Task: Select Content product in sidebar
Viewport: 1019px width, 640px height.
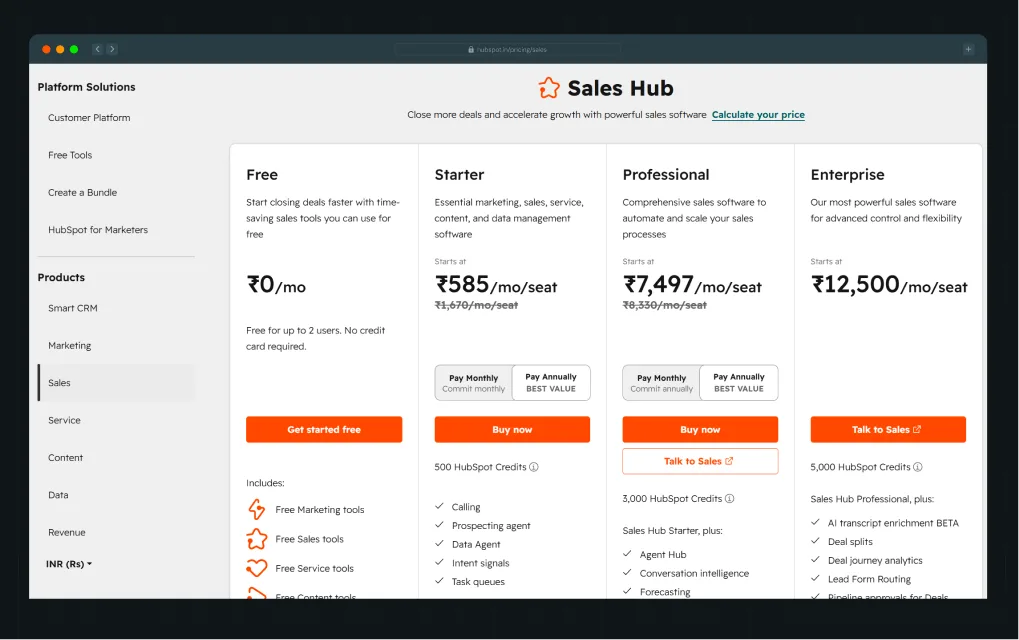Action: click(x=66, y=457)
